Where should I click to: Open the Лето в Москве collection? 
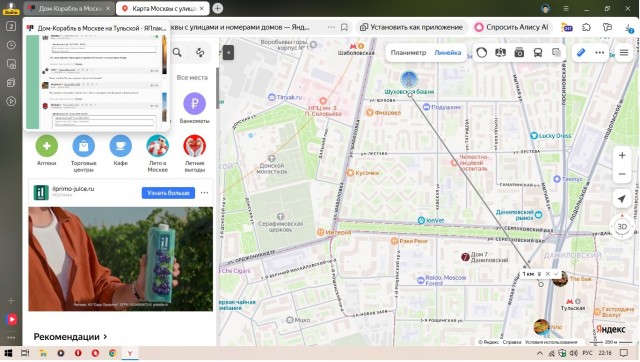(x=158, y=153)
